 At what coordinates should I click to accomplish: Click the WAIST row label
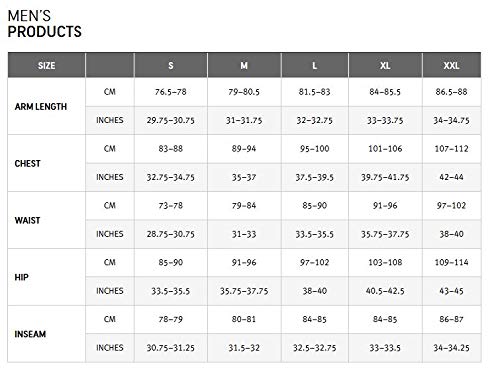pyautogui.click(x=27, y=220)
